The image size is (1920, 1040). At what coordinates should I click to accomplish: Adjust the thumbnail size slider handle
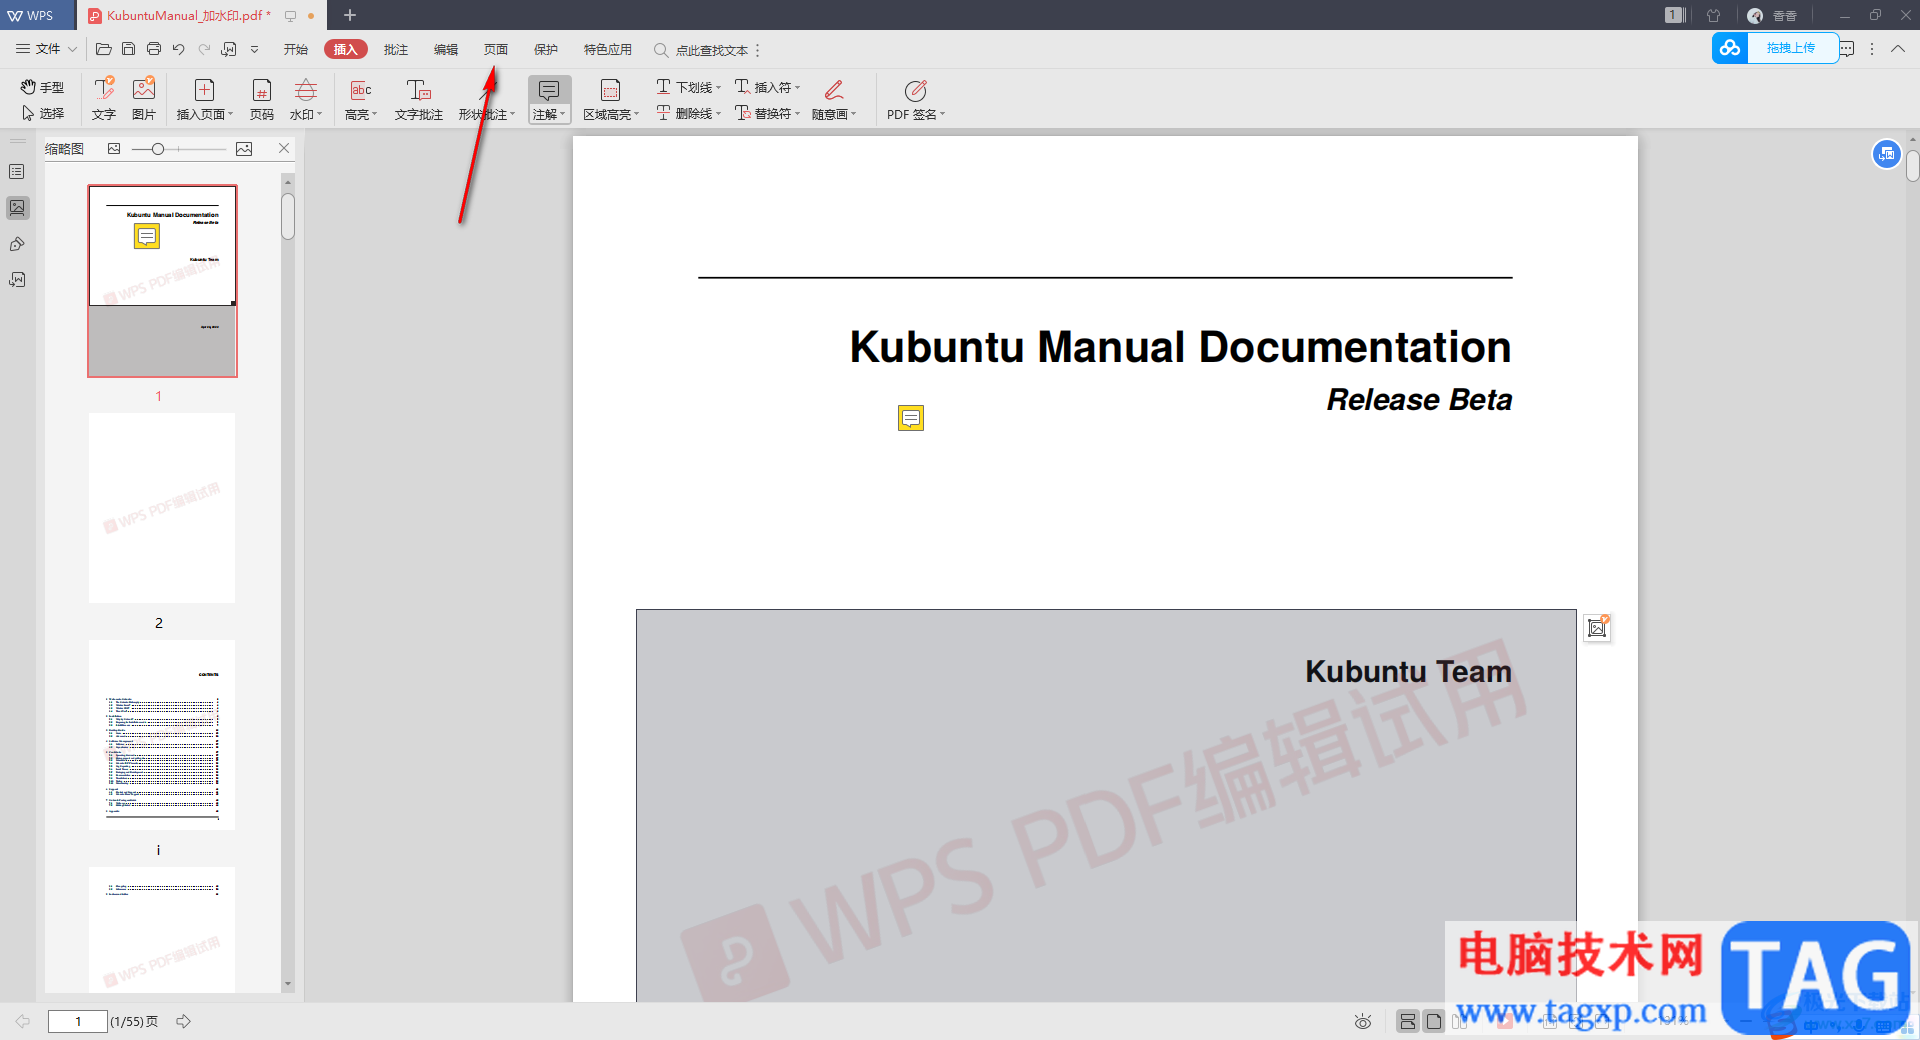pos(158,149)
